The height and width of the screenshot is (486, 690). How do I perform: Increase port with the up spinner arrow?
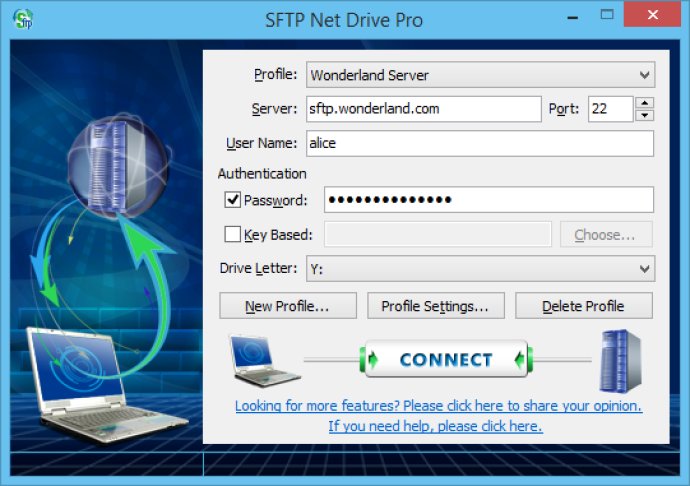point(645,103)
